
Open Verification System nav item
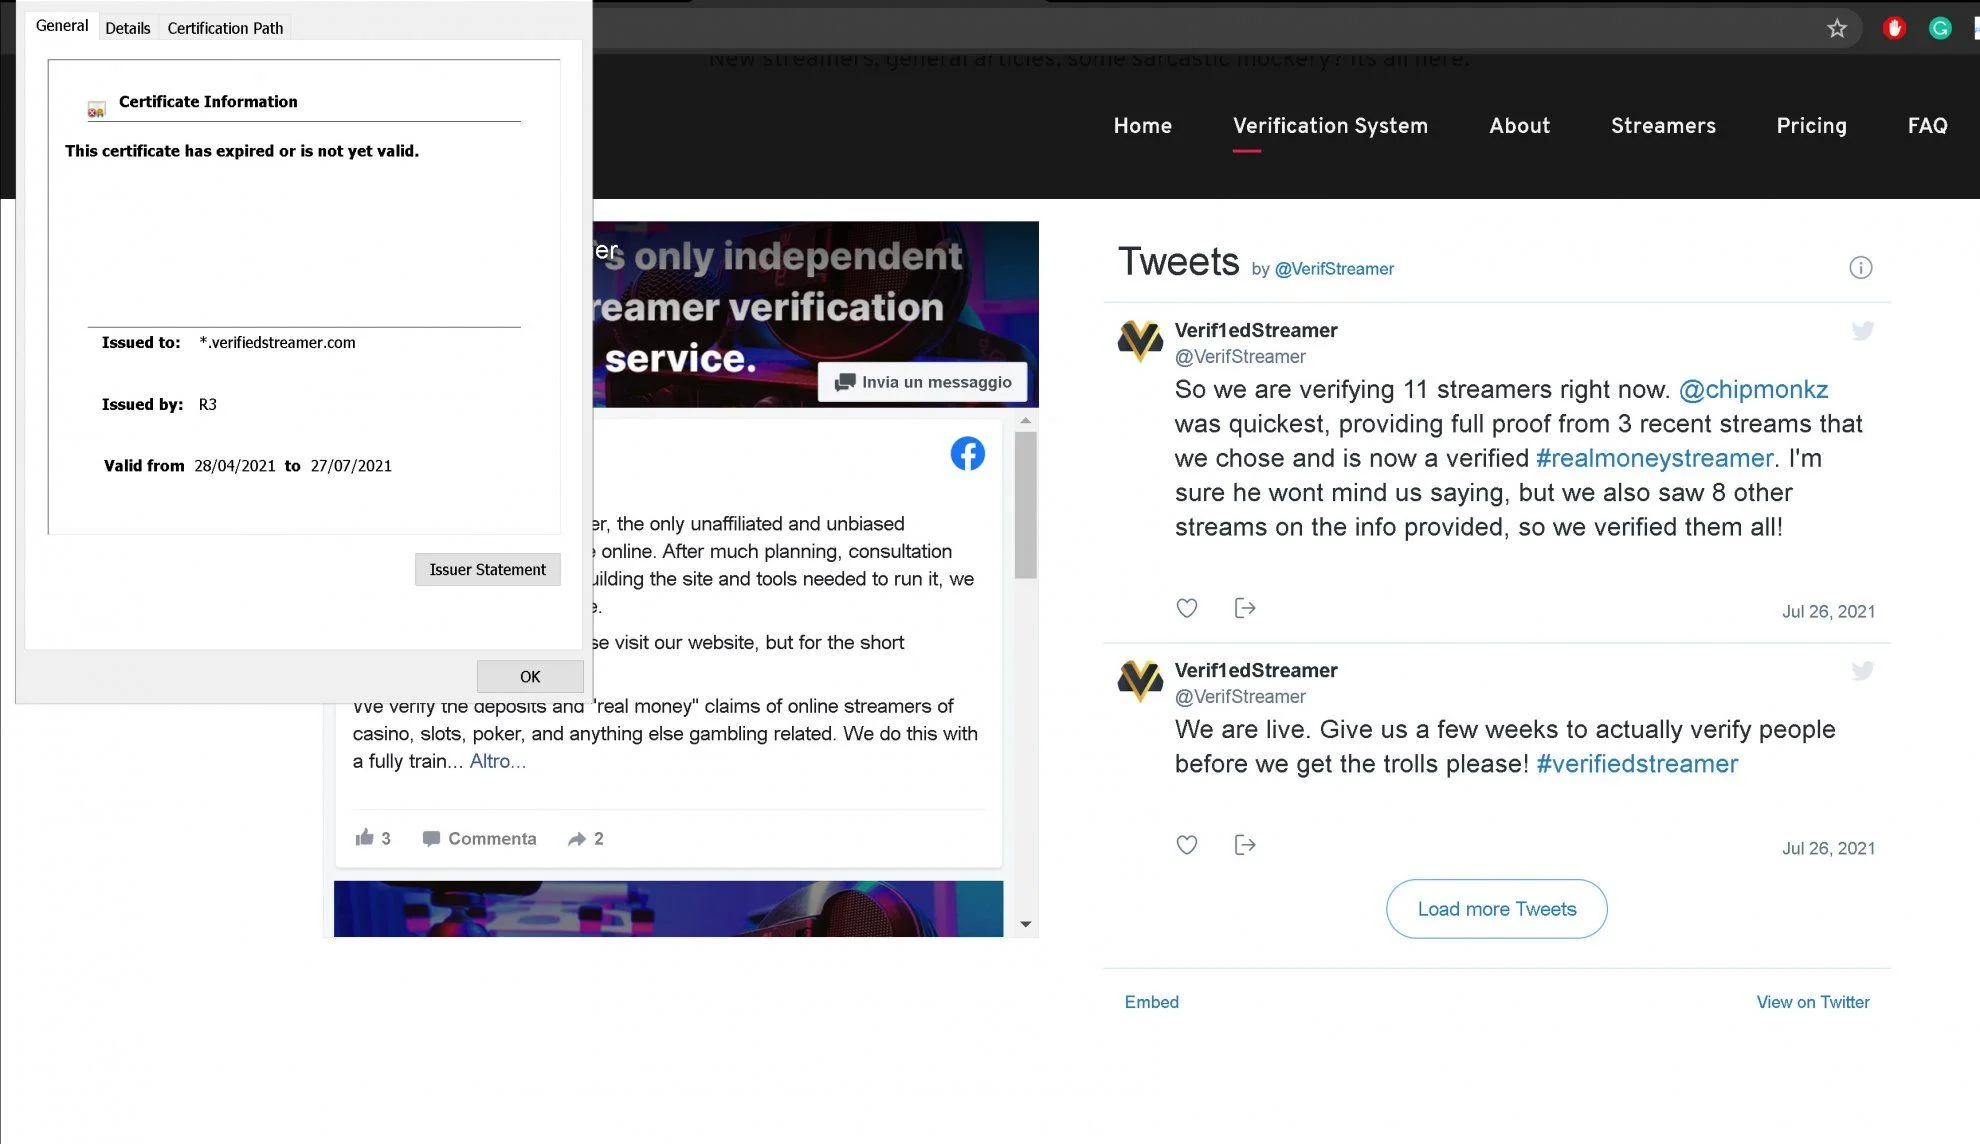(1330, 126)
